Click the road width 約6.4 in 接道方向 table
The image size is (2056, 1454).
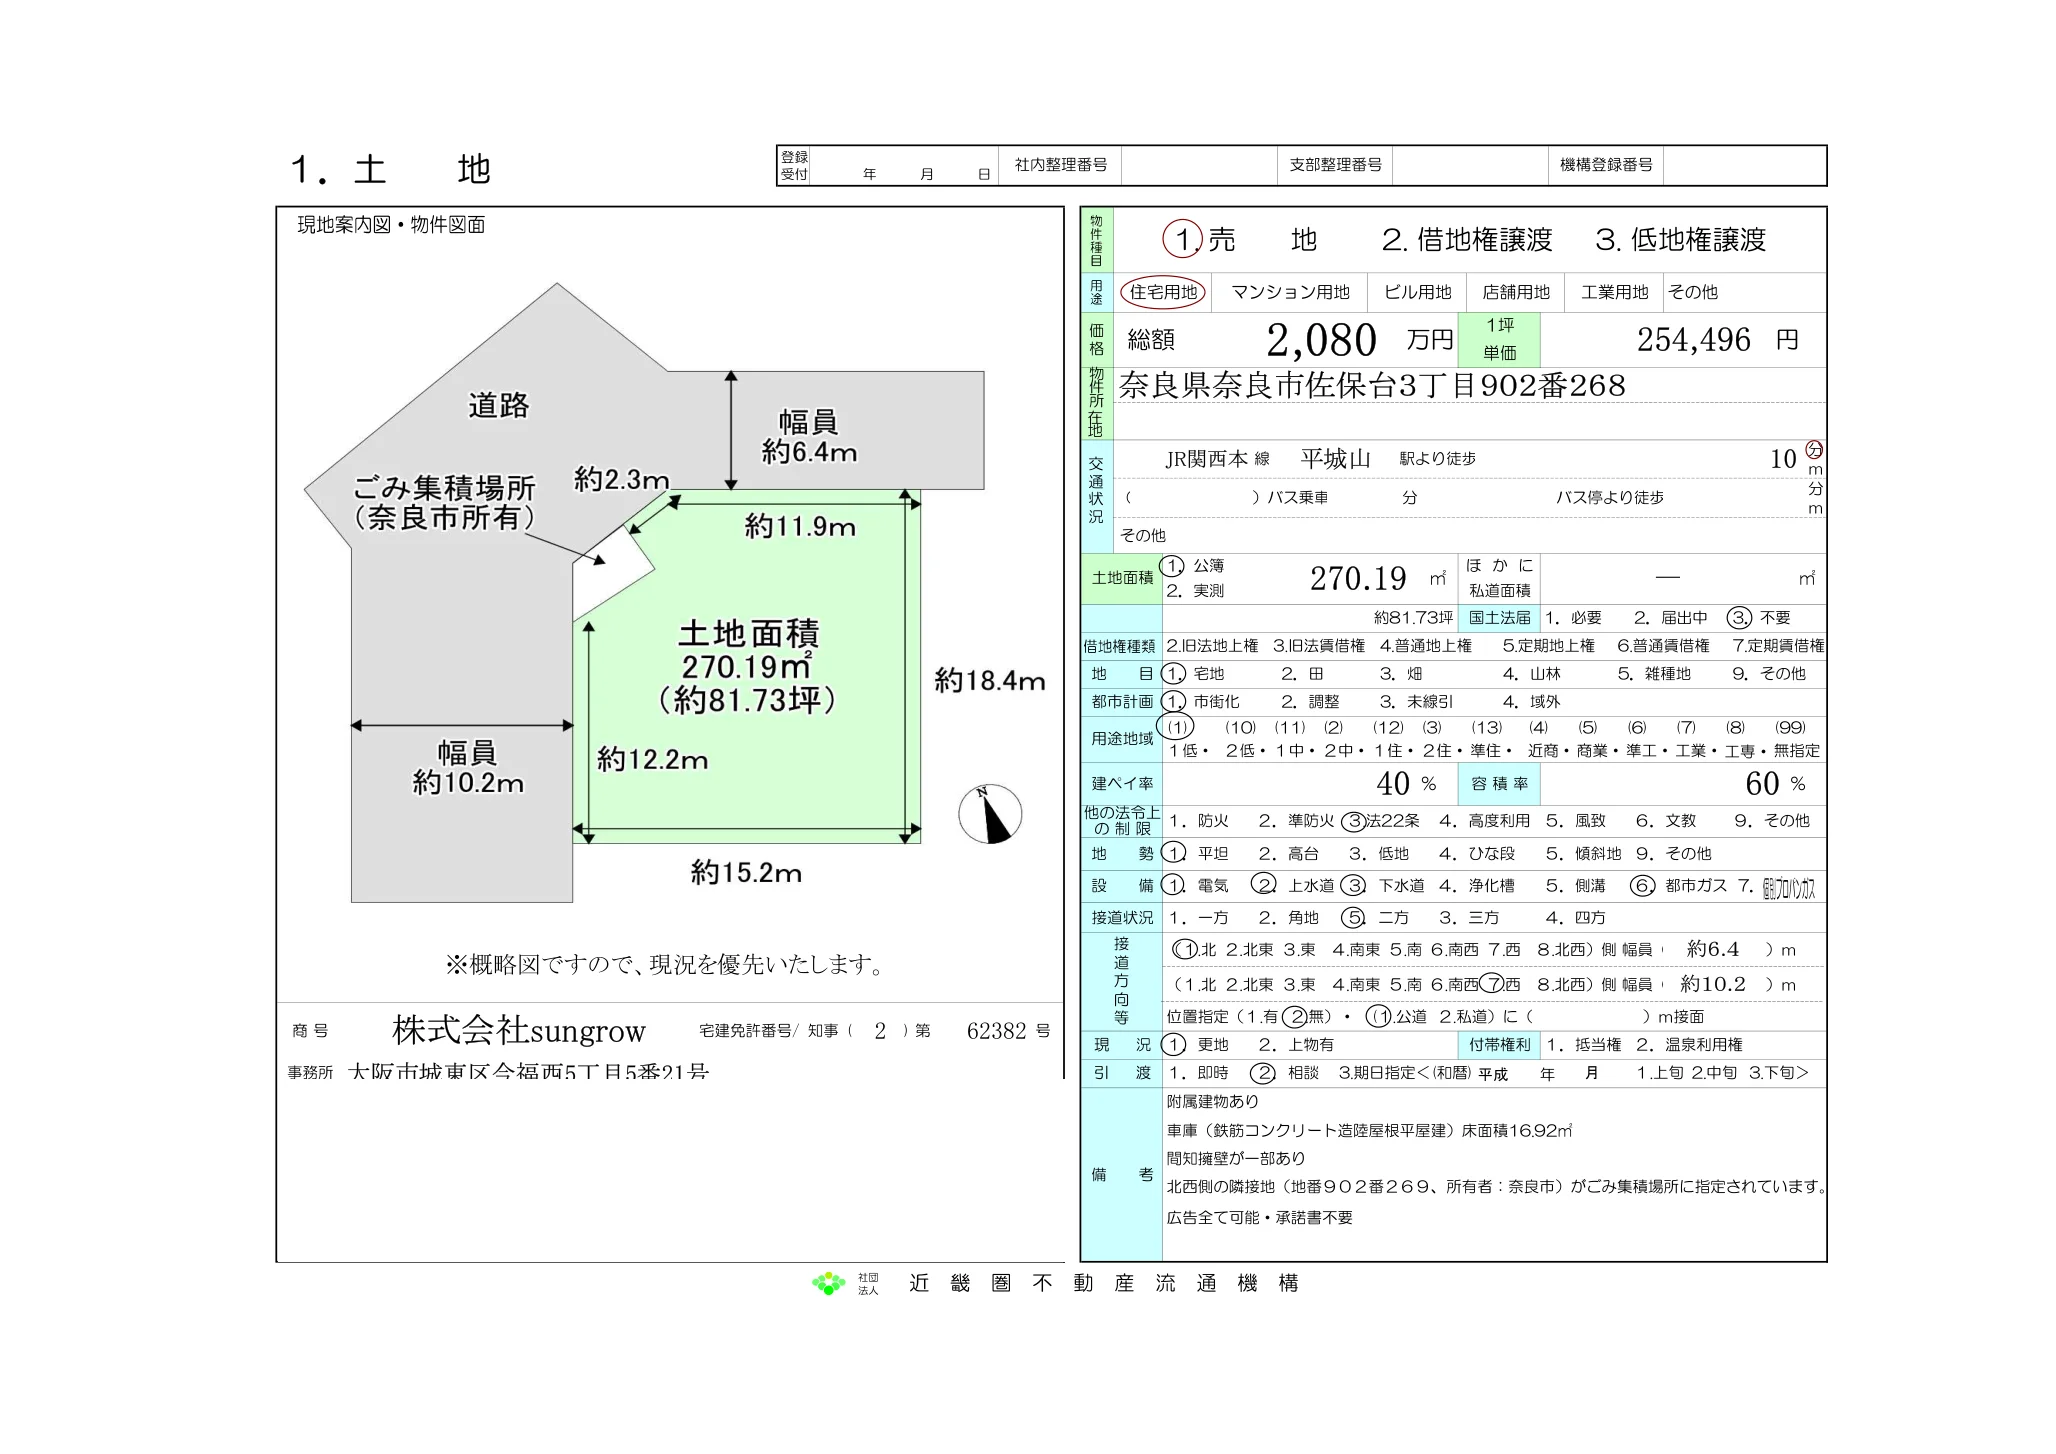[x=1713, y=949]
